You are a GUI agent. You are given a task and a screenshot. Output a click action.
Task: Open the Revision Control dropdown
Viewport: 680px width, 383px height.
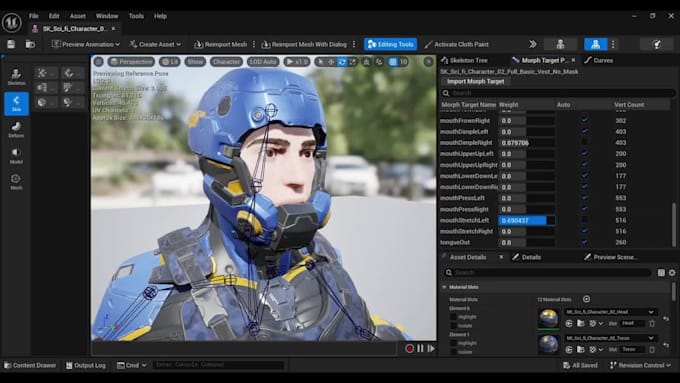pyautogui.click(x=641, y=365)
